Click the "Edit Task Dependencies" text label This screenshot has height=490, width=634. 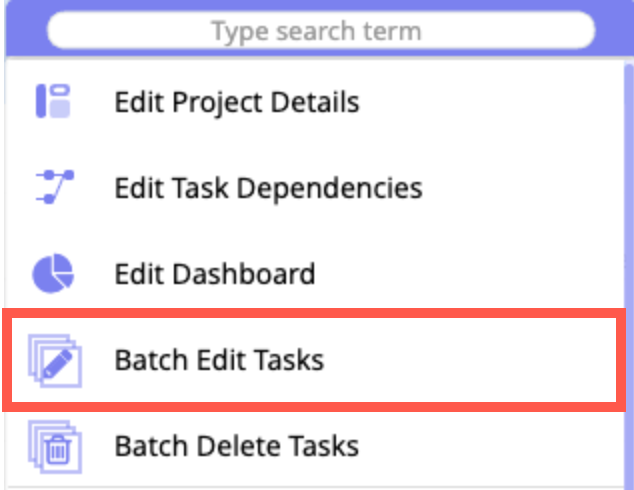[x=268, y=187]
